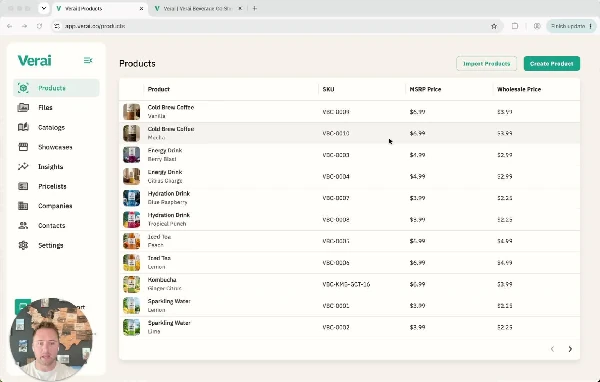Screen dimensions: 600x382
Task: Click the address bar URL
Action: [95, 26]
